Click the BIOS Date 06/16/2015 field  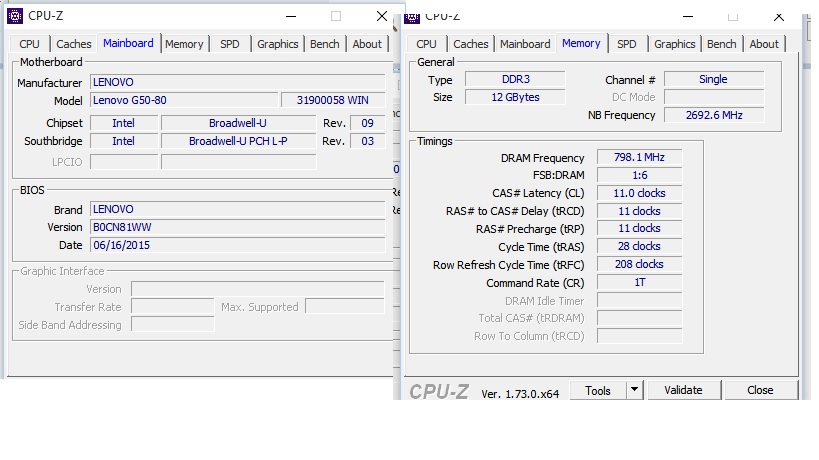pos(238,245)
